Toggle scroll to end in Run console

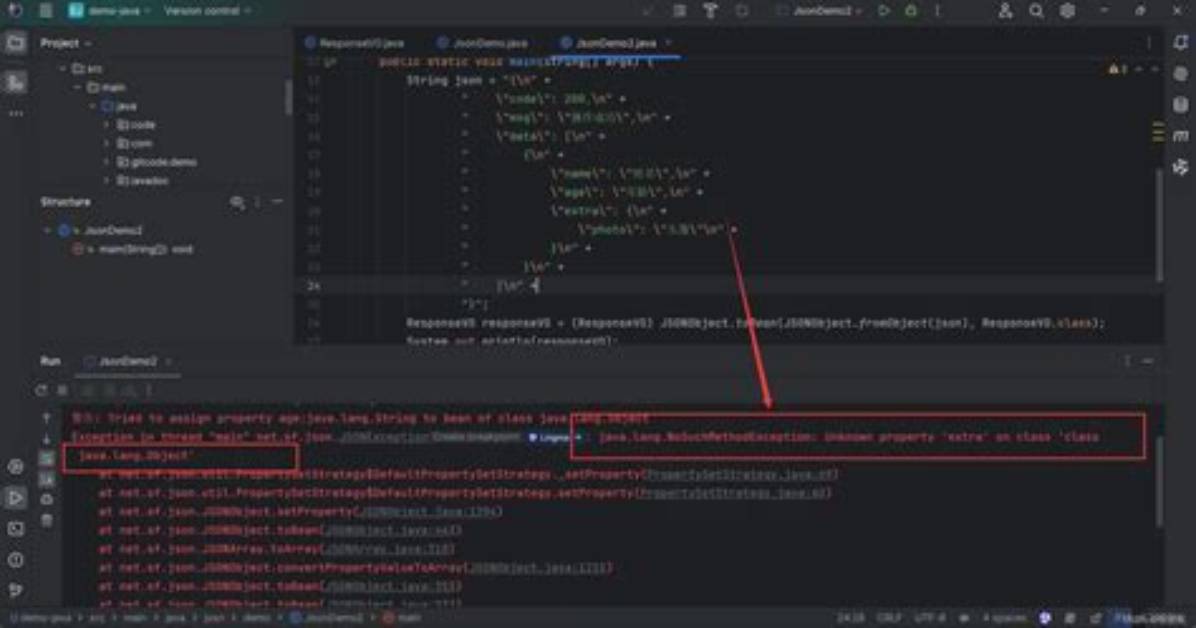pyautogui.click(x=47, y=479)
